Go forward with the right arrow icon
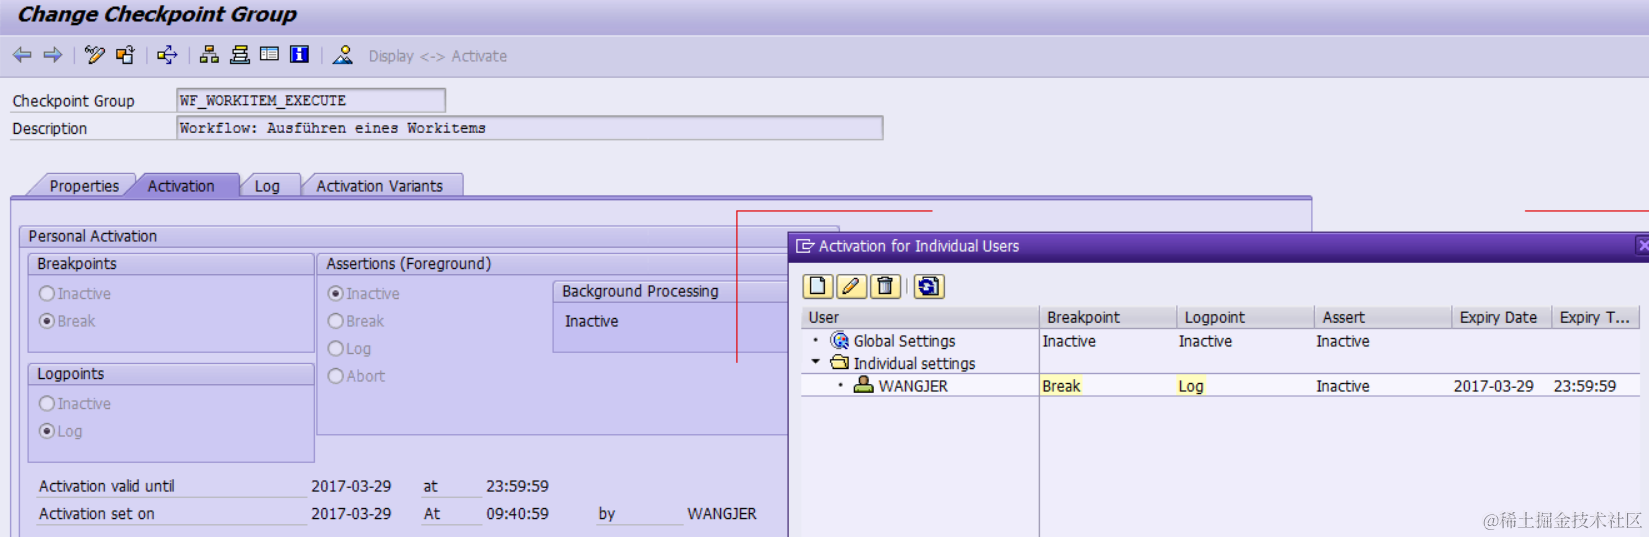Viewport: 1649px width, 537px height. tap(53, 55)
